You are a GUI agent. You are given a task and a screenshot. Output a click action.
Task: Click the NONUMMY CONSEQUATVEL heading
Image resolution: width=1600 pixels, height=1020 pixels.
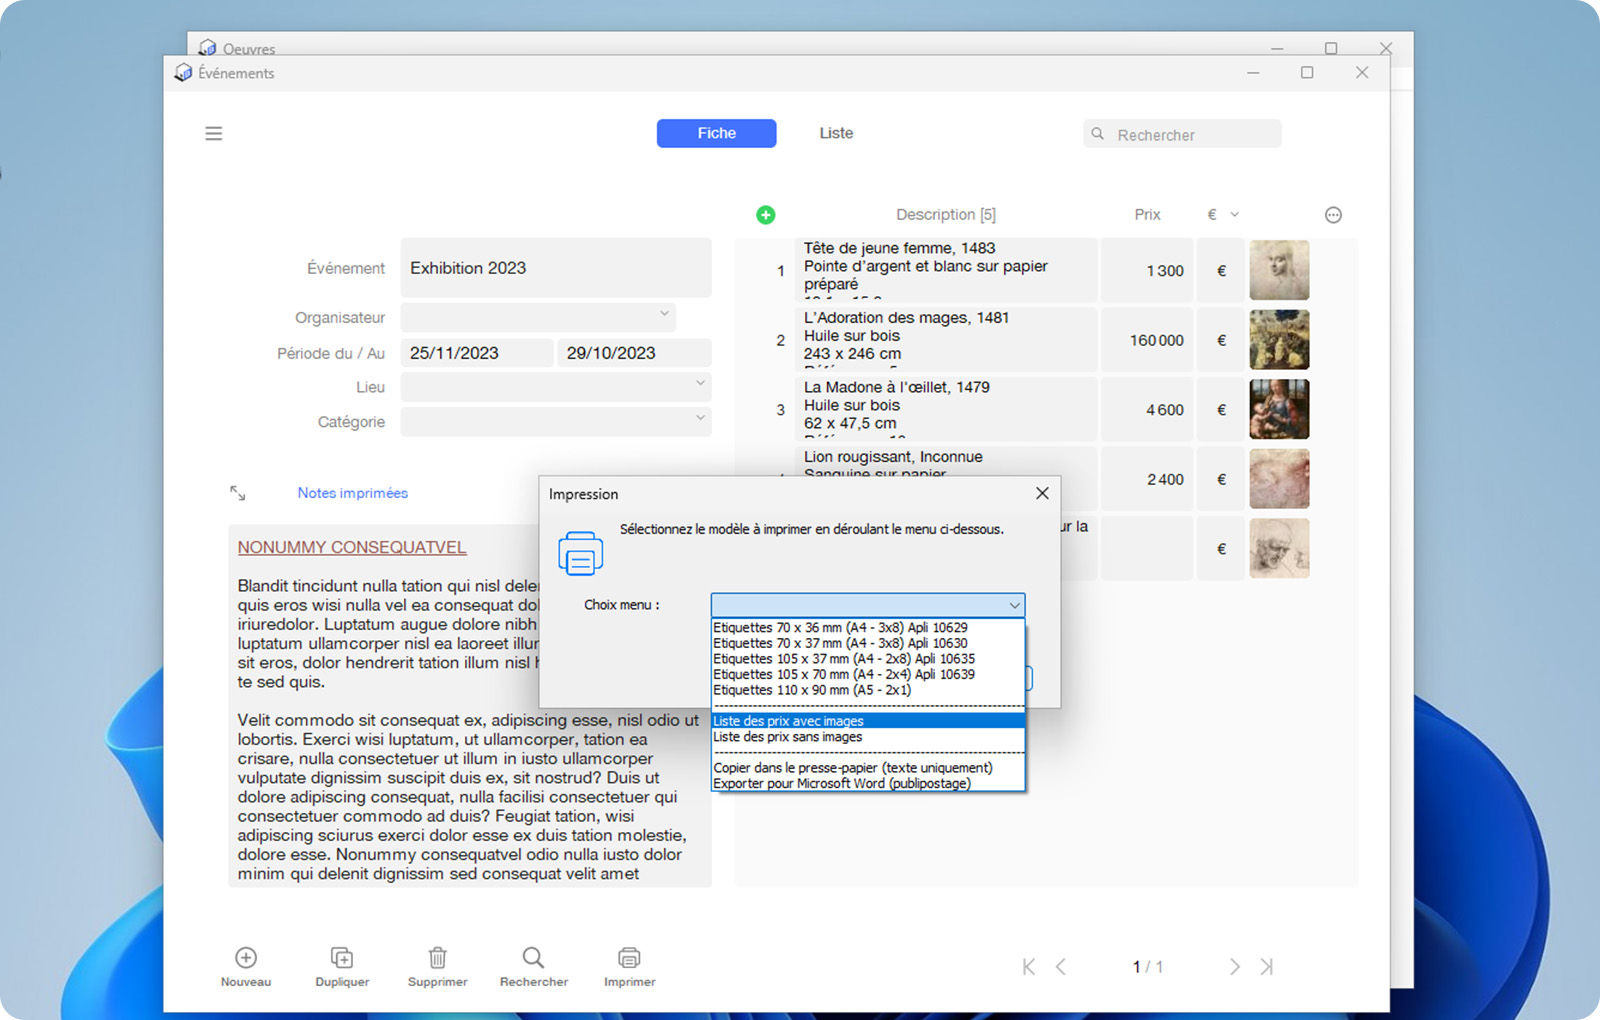click(352, 548)
